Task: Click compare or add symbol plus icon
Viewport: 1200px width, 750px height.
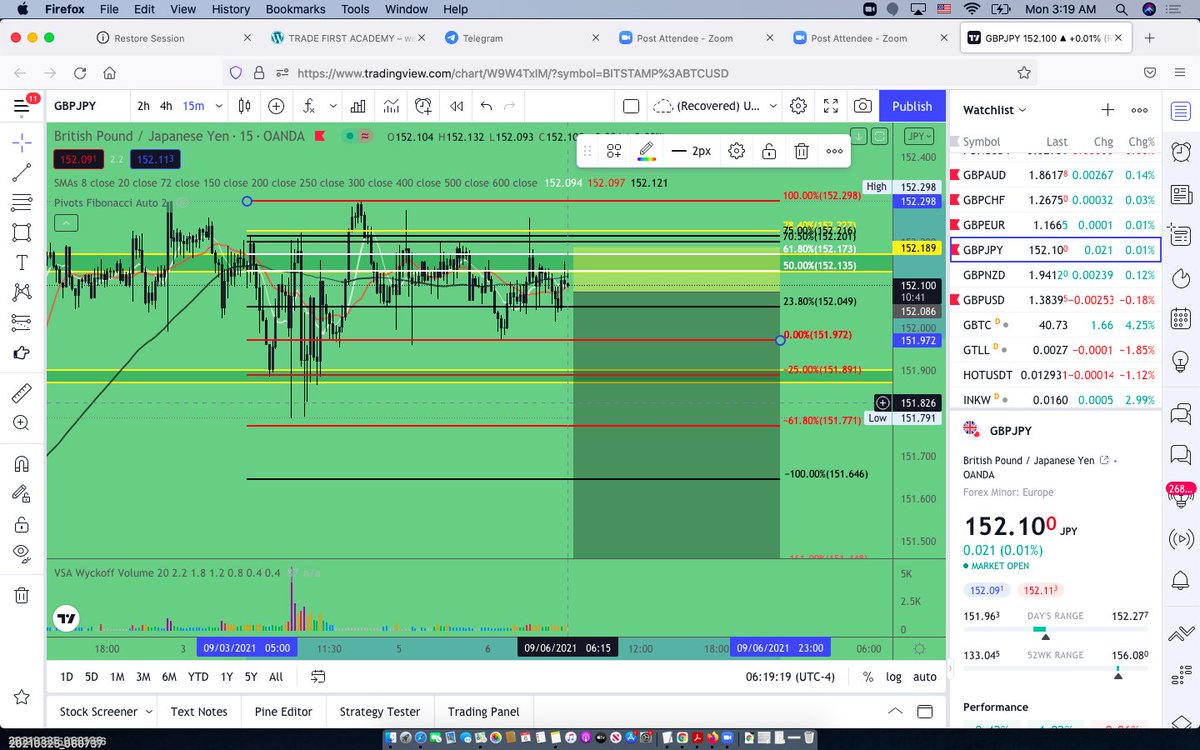Action: (x=276, y=106)
